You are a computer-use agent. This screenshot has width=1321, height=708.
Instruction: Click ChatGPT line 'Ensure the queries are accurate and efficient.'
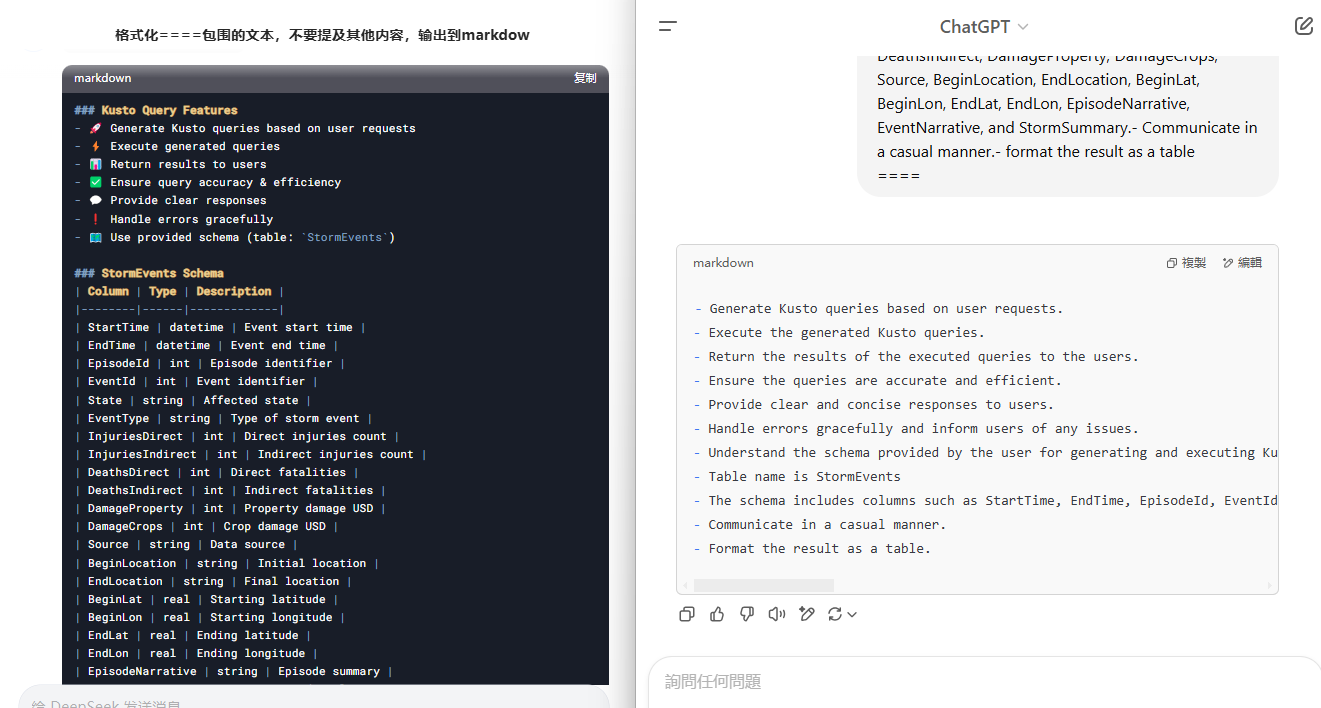[878, 380]
